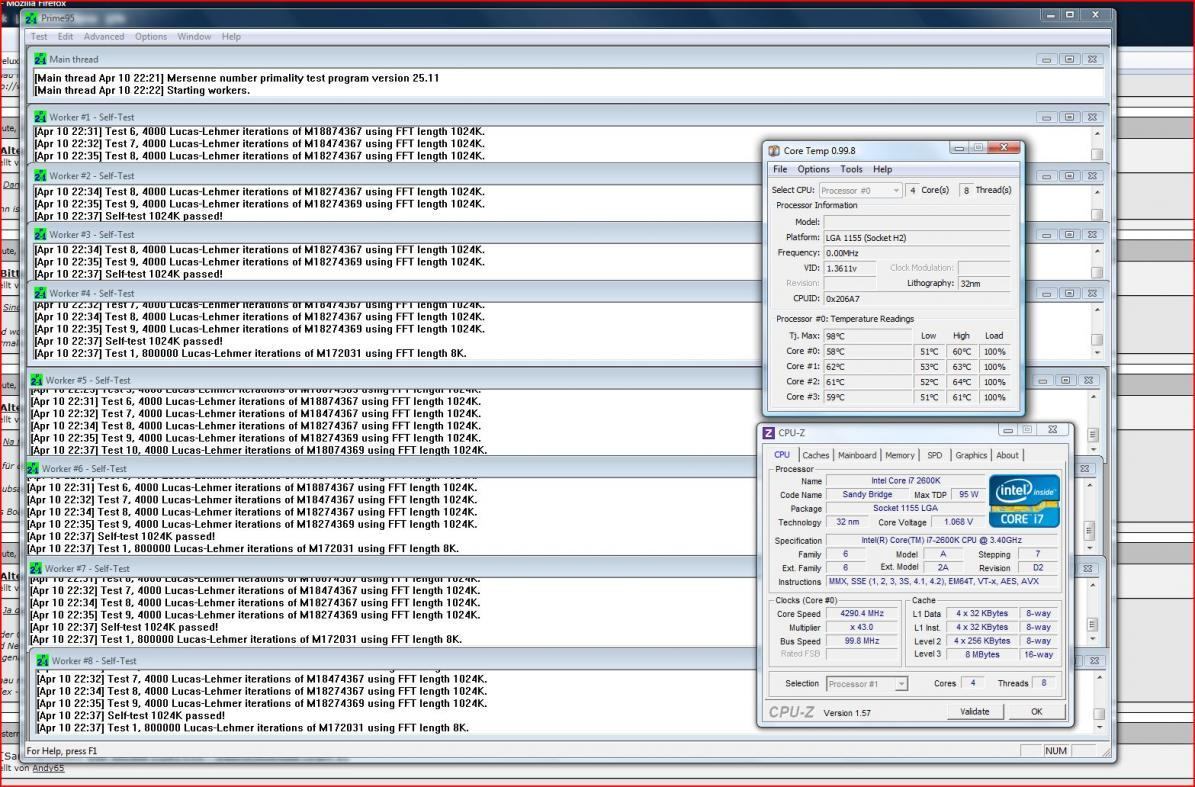Click the Bus Speed value 99.8 MHz
The image size is (1195, 787).
click(x=862, y=641)
